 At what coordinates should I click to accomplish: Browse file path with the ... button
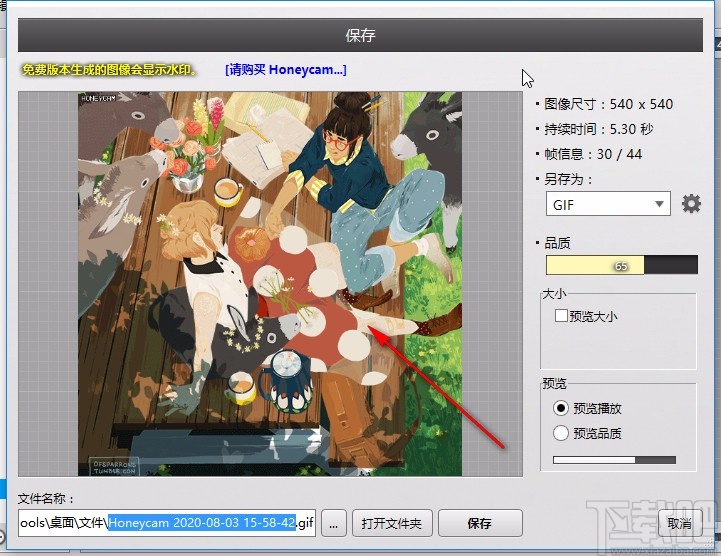tap(334, 523)
